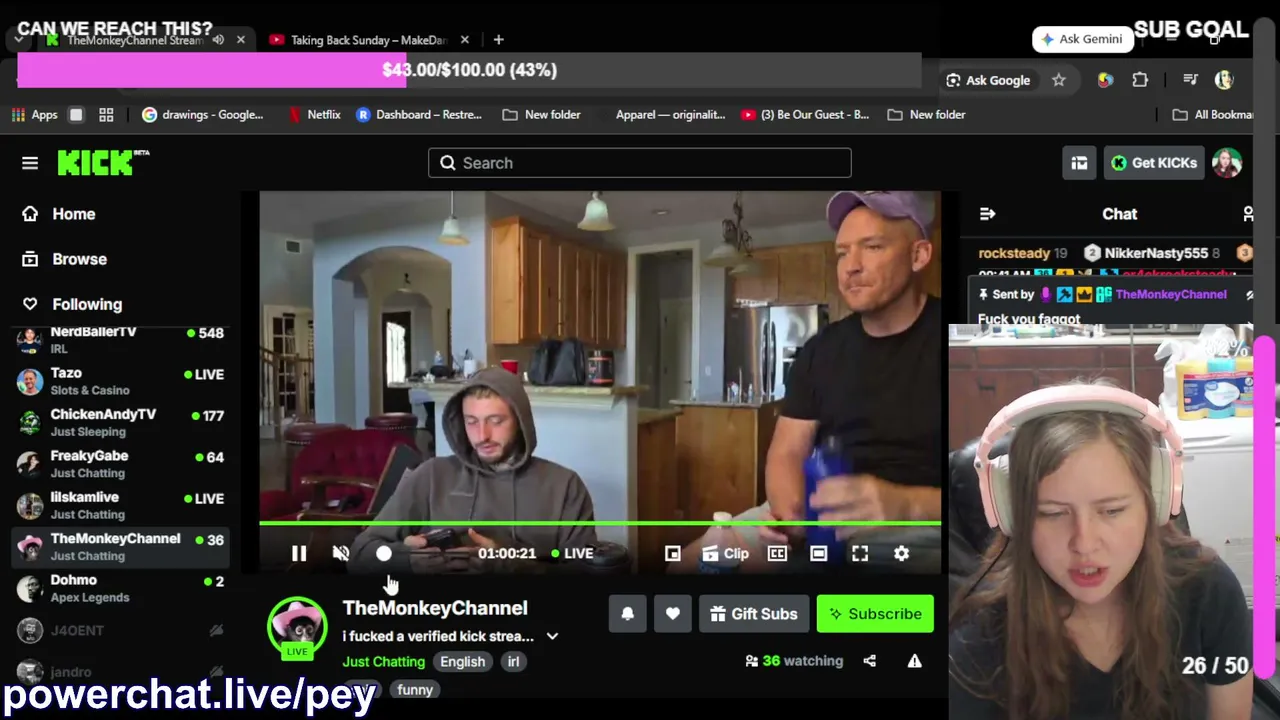Image resolution: width=1280 pixels, height=720 pixels.
Task: Open Tazo channel in sidebar
Action: pos(122,381)
